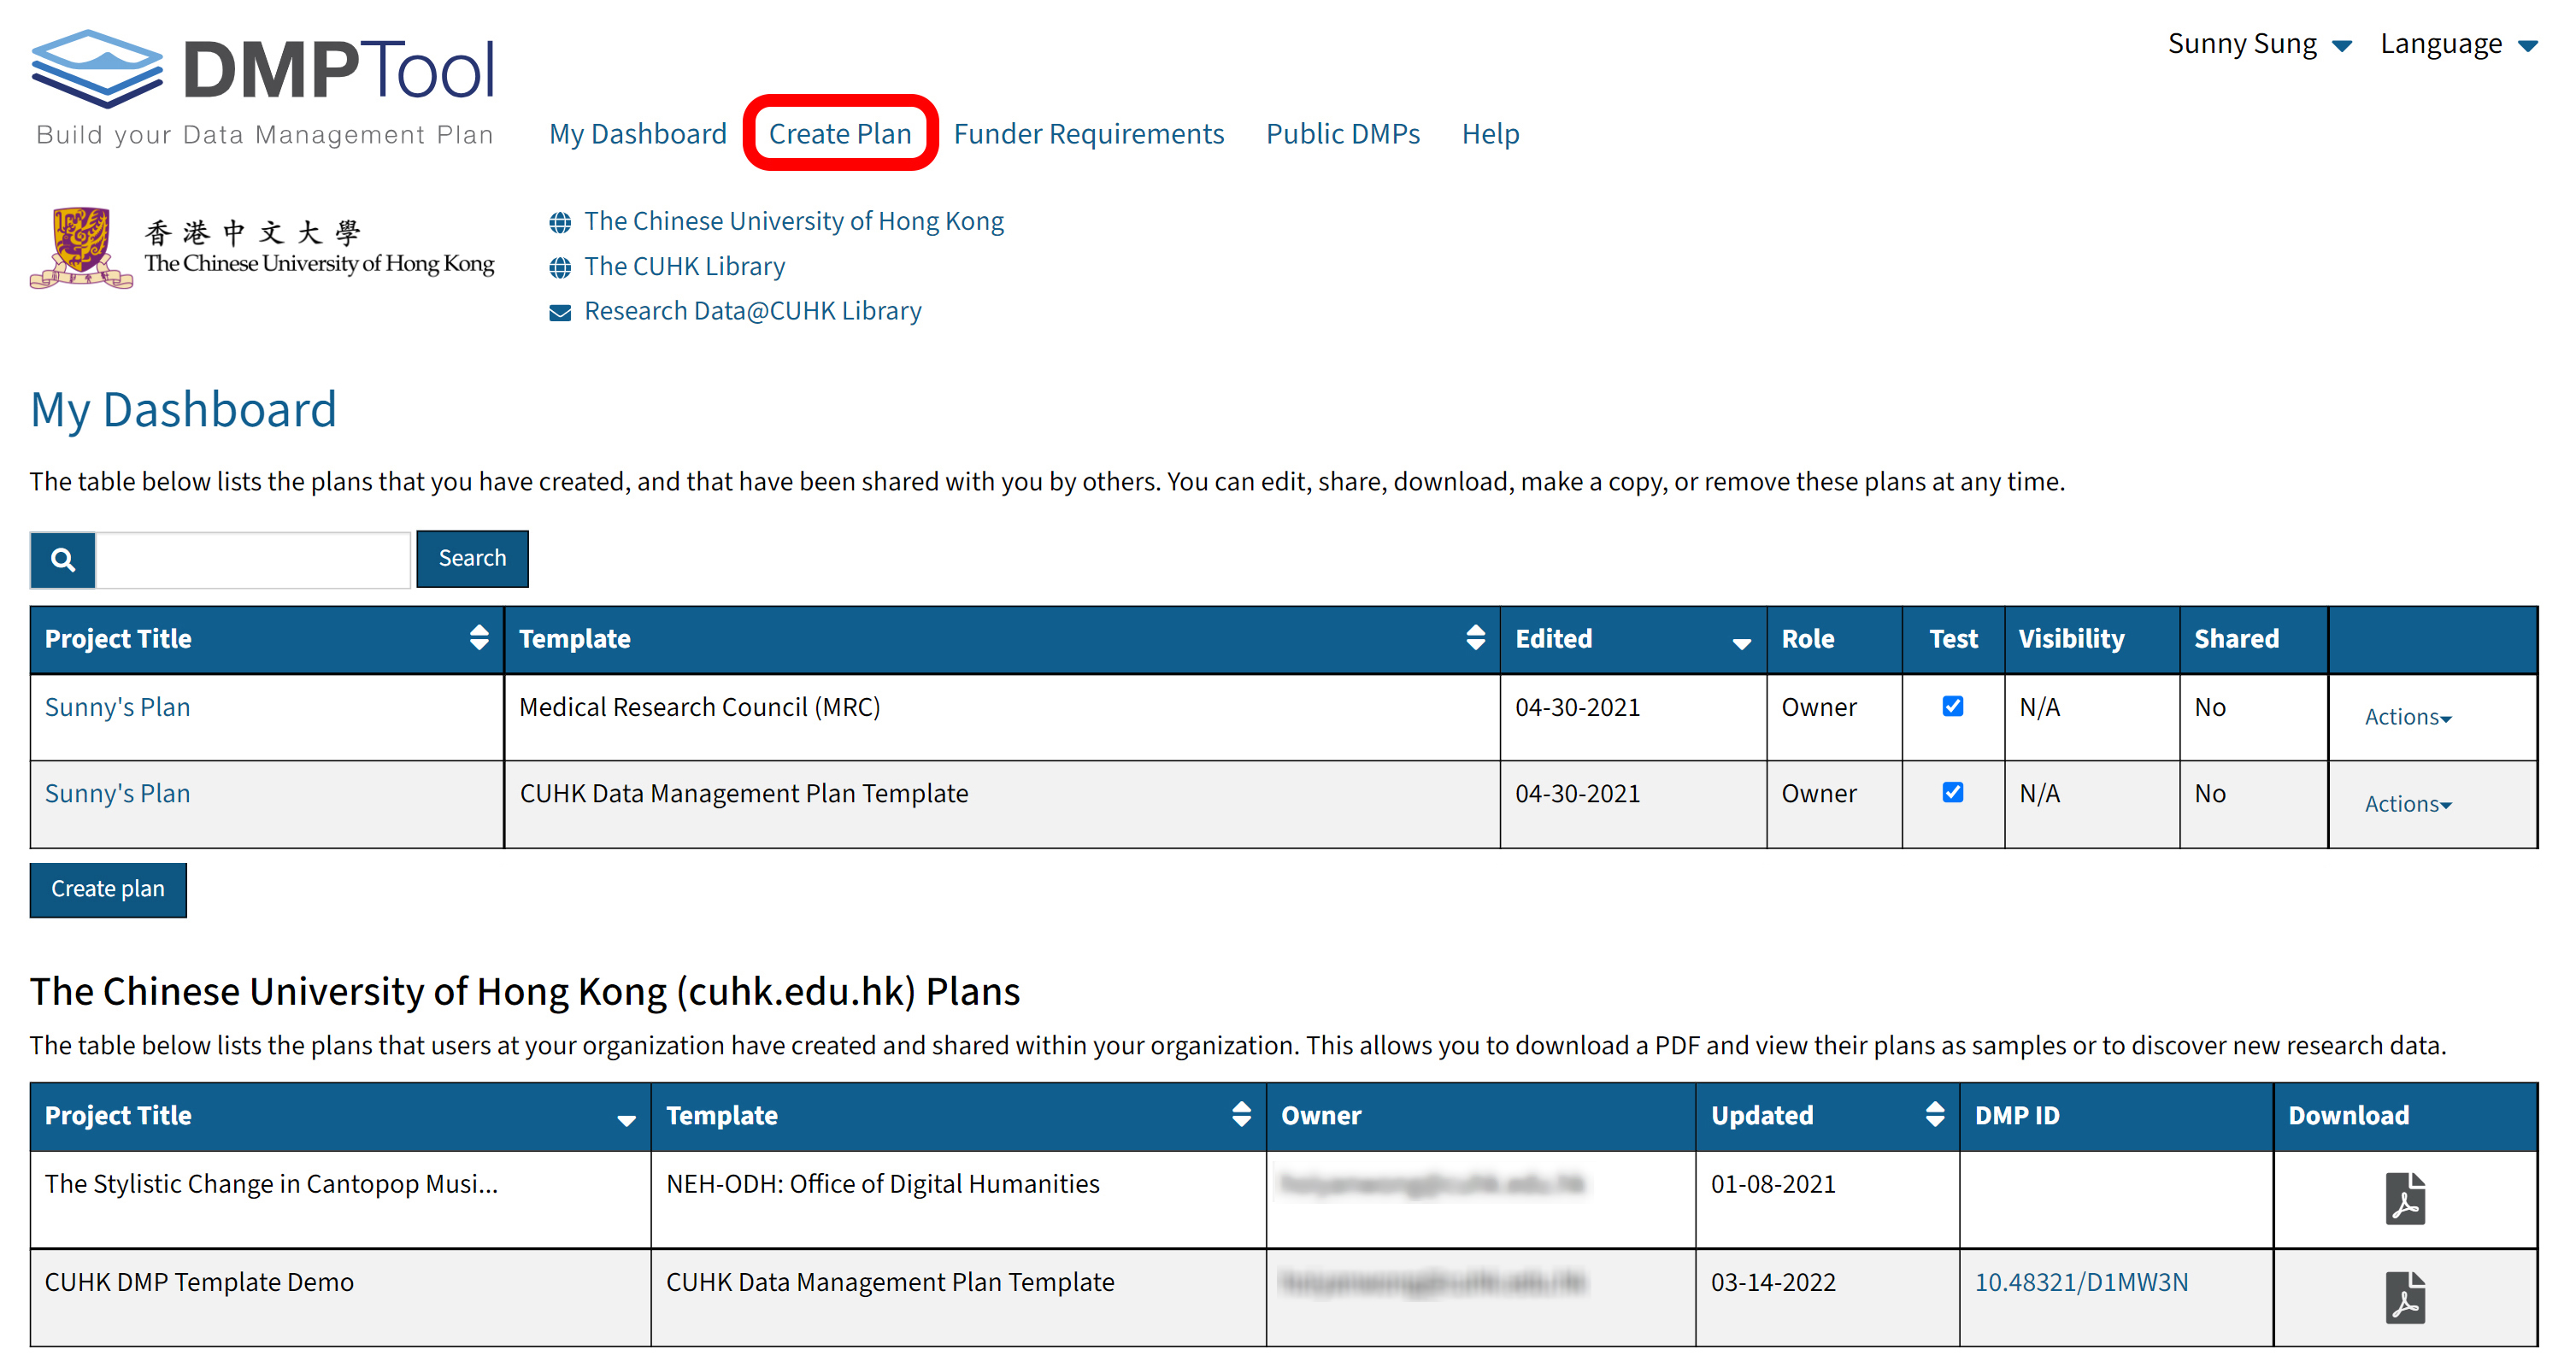The image size is (2576, 1367).
Task: Click the globe icon beside The Chinese University of Hong Kong
Action: click(561, 222)
